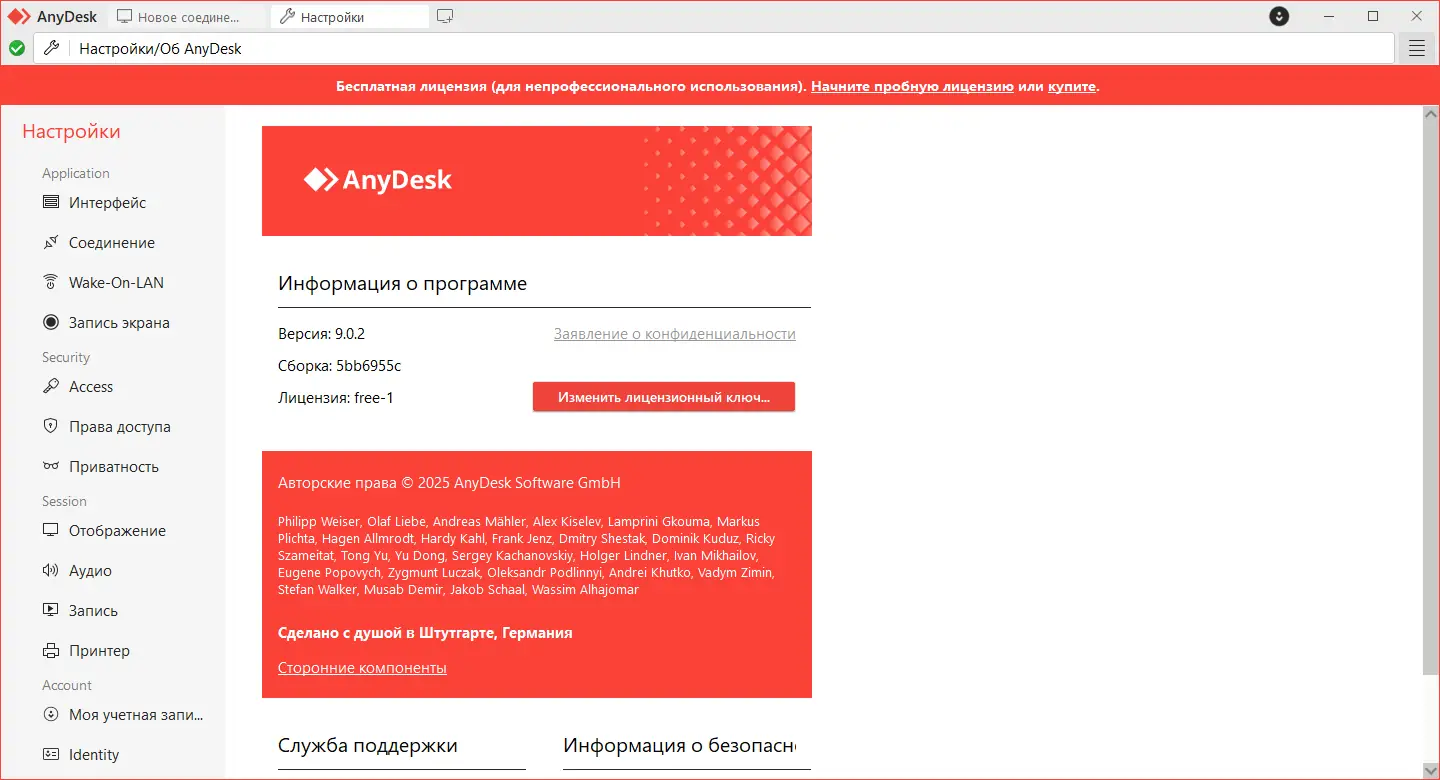Click Начните пробную лицензию link
1440x780 pixels.
pyautogui.click(x=912, y=86)
